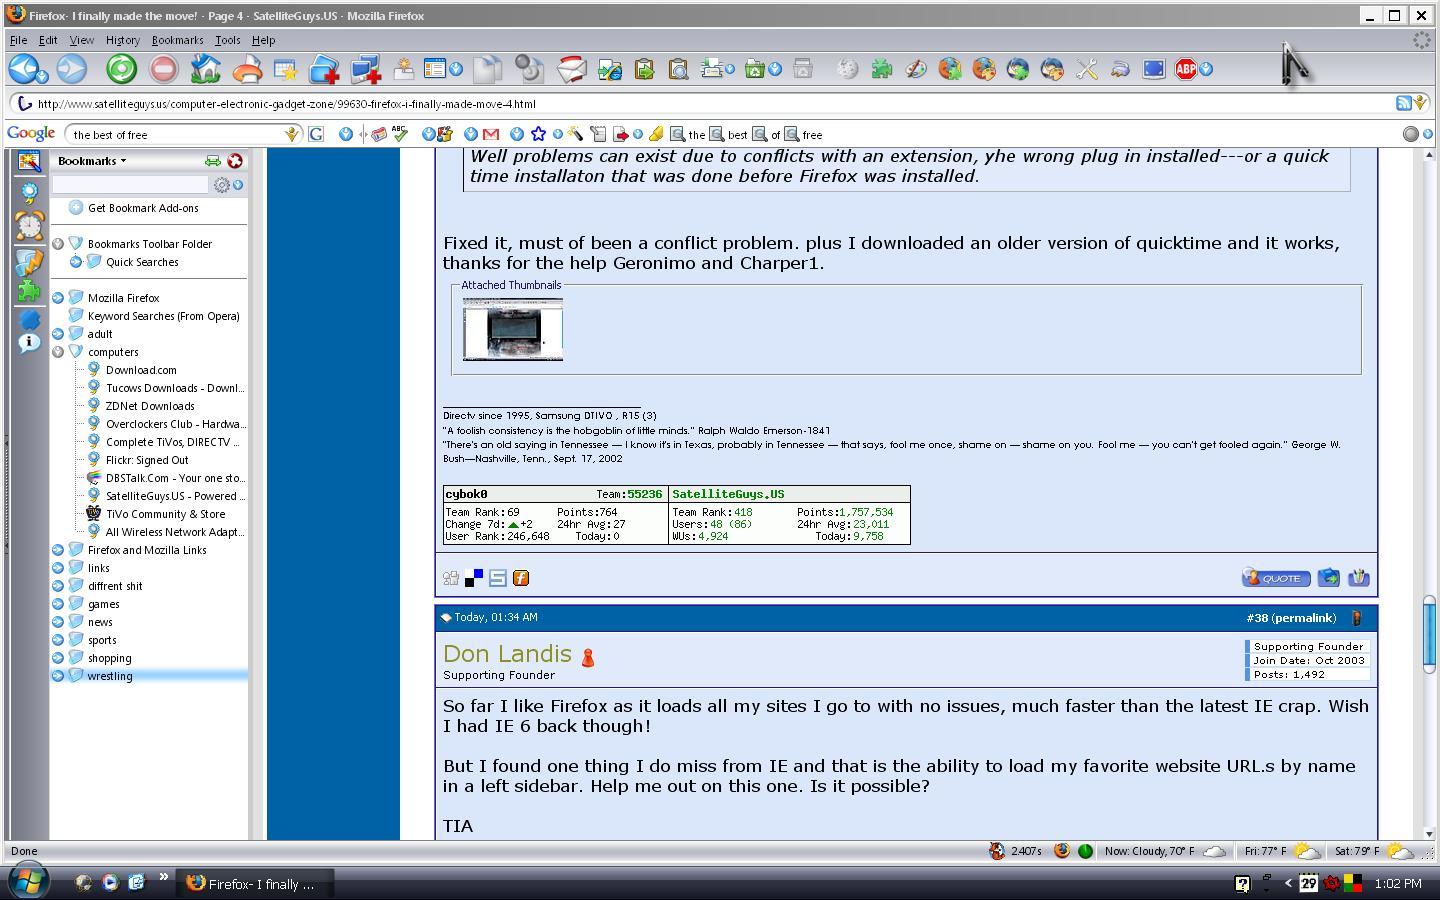Open the info speech bubble sidebar panel

[29, 343]
